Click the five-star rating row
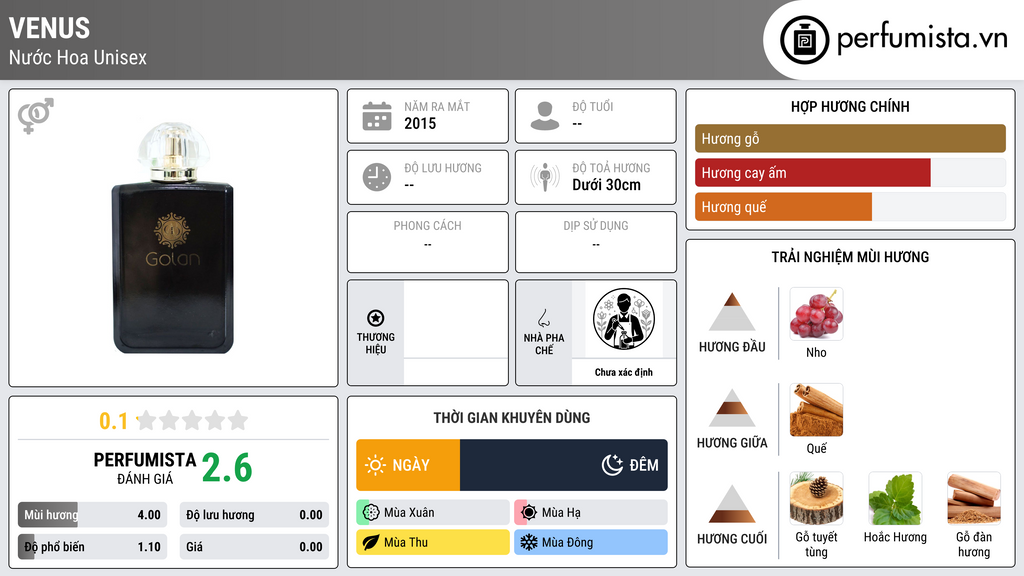 [192, 421]
